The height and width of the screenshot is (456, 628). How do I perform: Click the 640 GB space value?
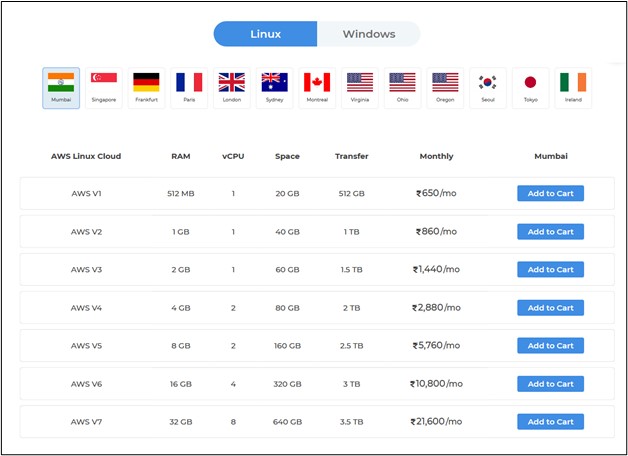coord(287,422)
